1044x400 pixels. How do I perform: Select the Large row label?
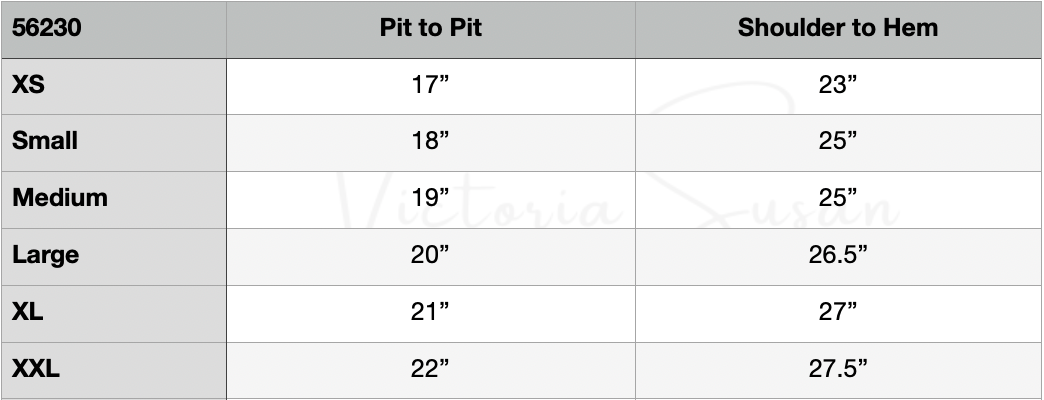pyautogui.click(x=45, y=255)
